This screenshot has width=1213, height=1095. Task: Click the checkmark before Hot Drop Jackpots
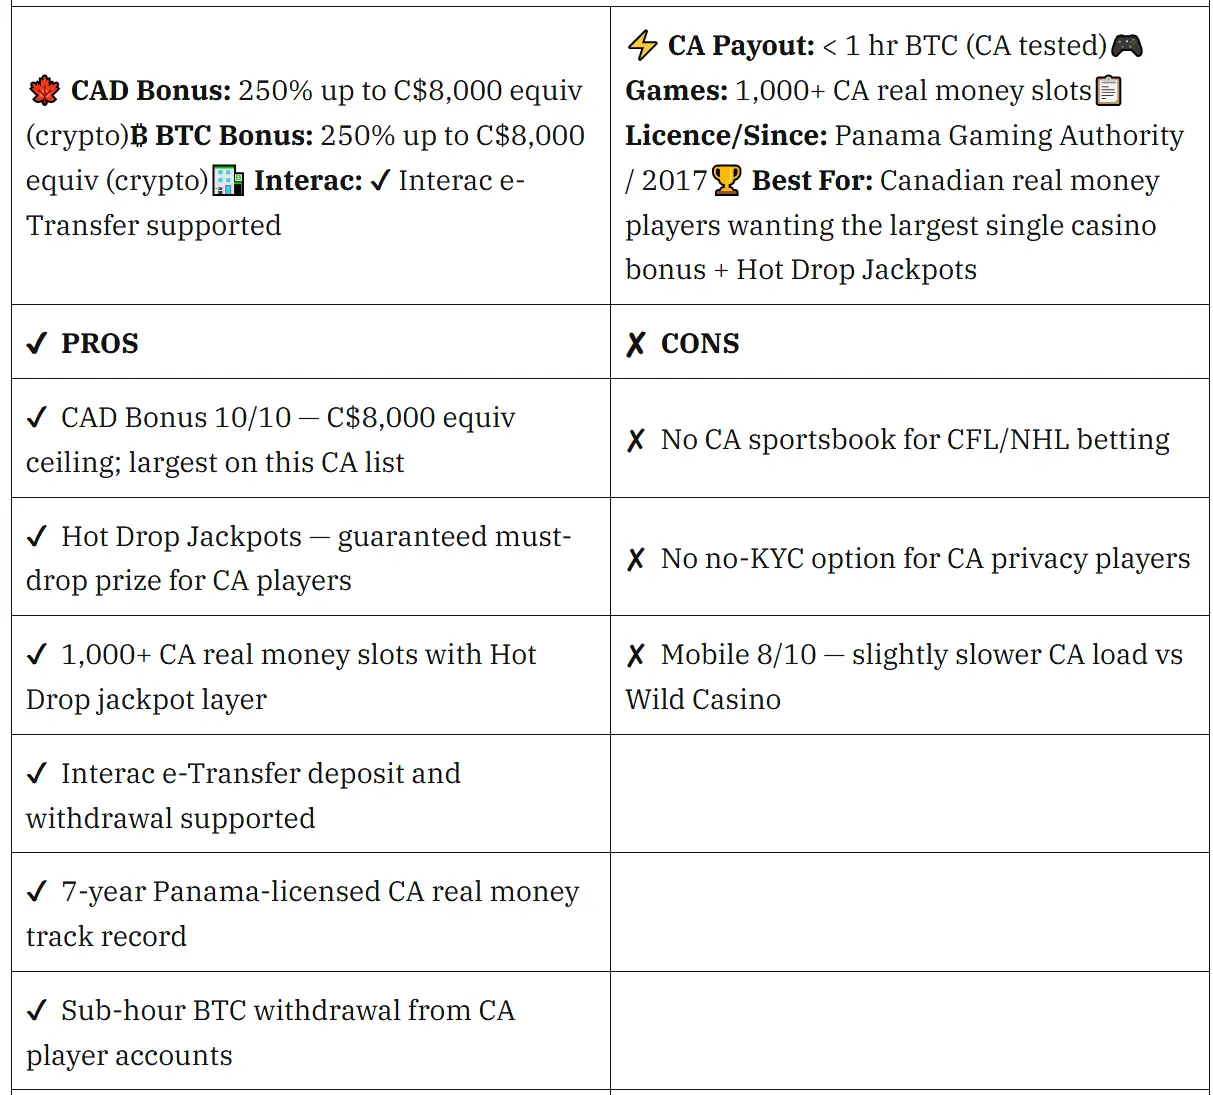pos(37,537)
